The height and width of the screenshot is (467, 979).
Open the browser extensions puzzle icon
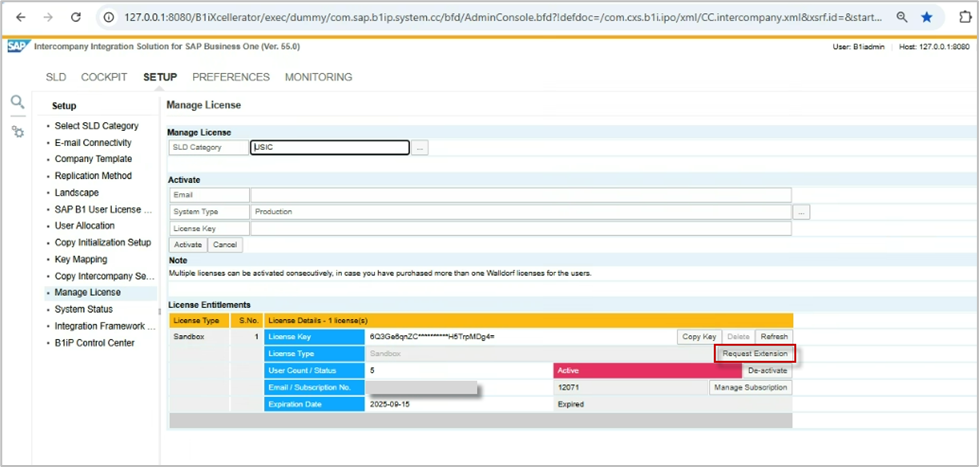964,17
